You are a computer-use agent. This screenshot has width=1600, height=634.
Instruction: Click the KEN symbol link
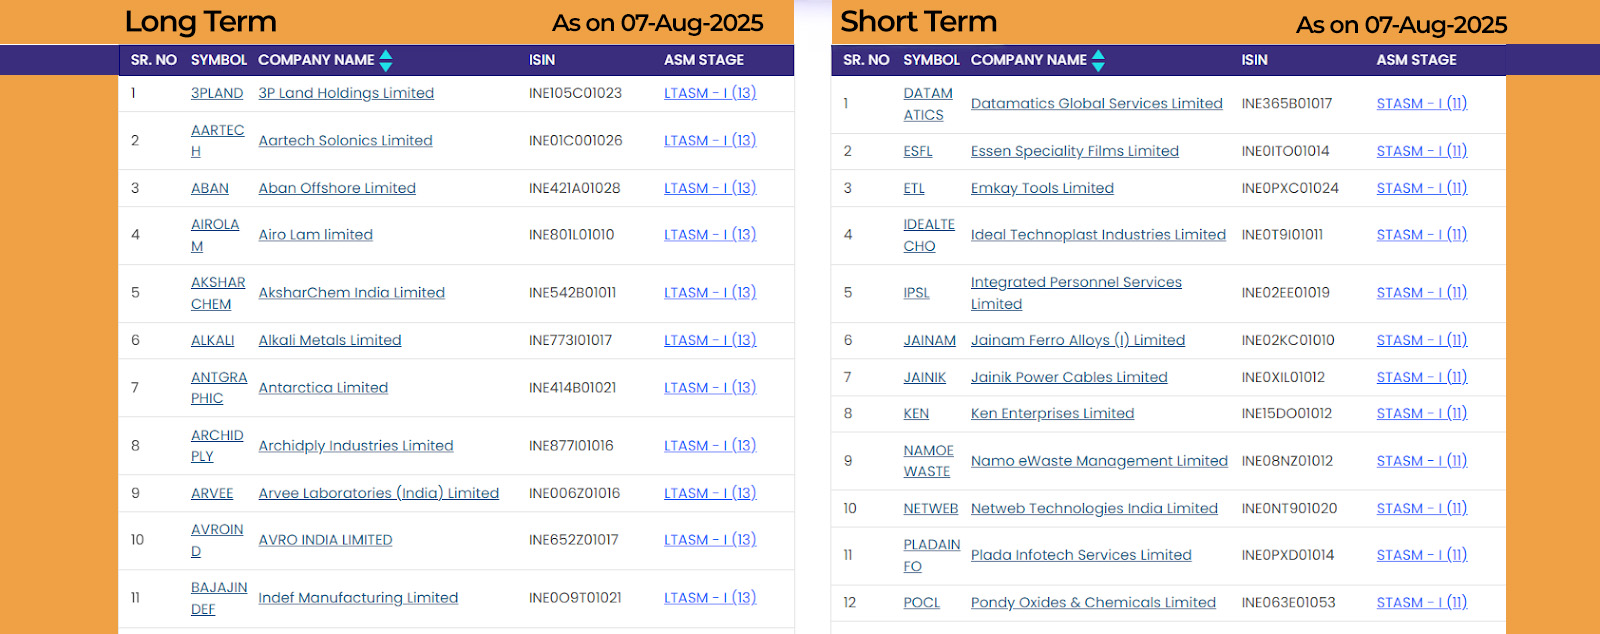(916, 414)
